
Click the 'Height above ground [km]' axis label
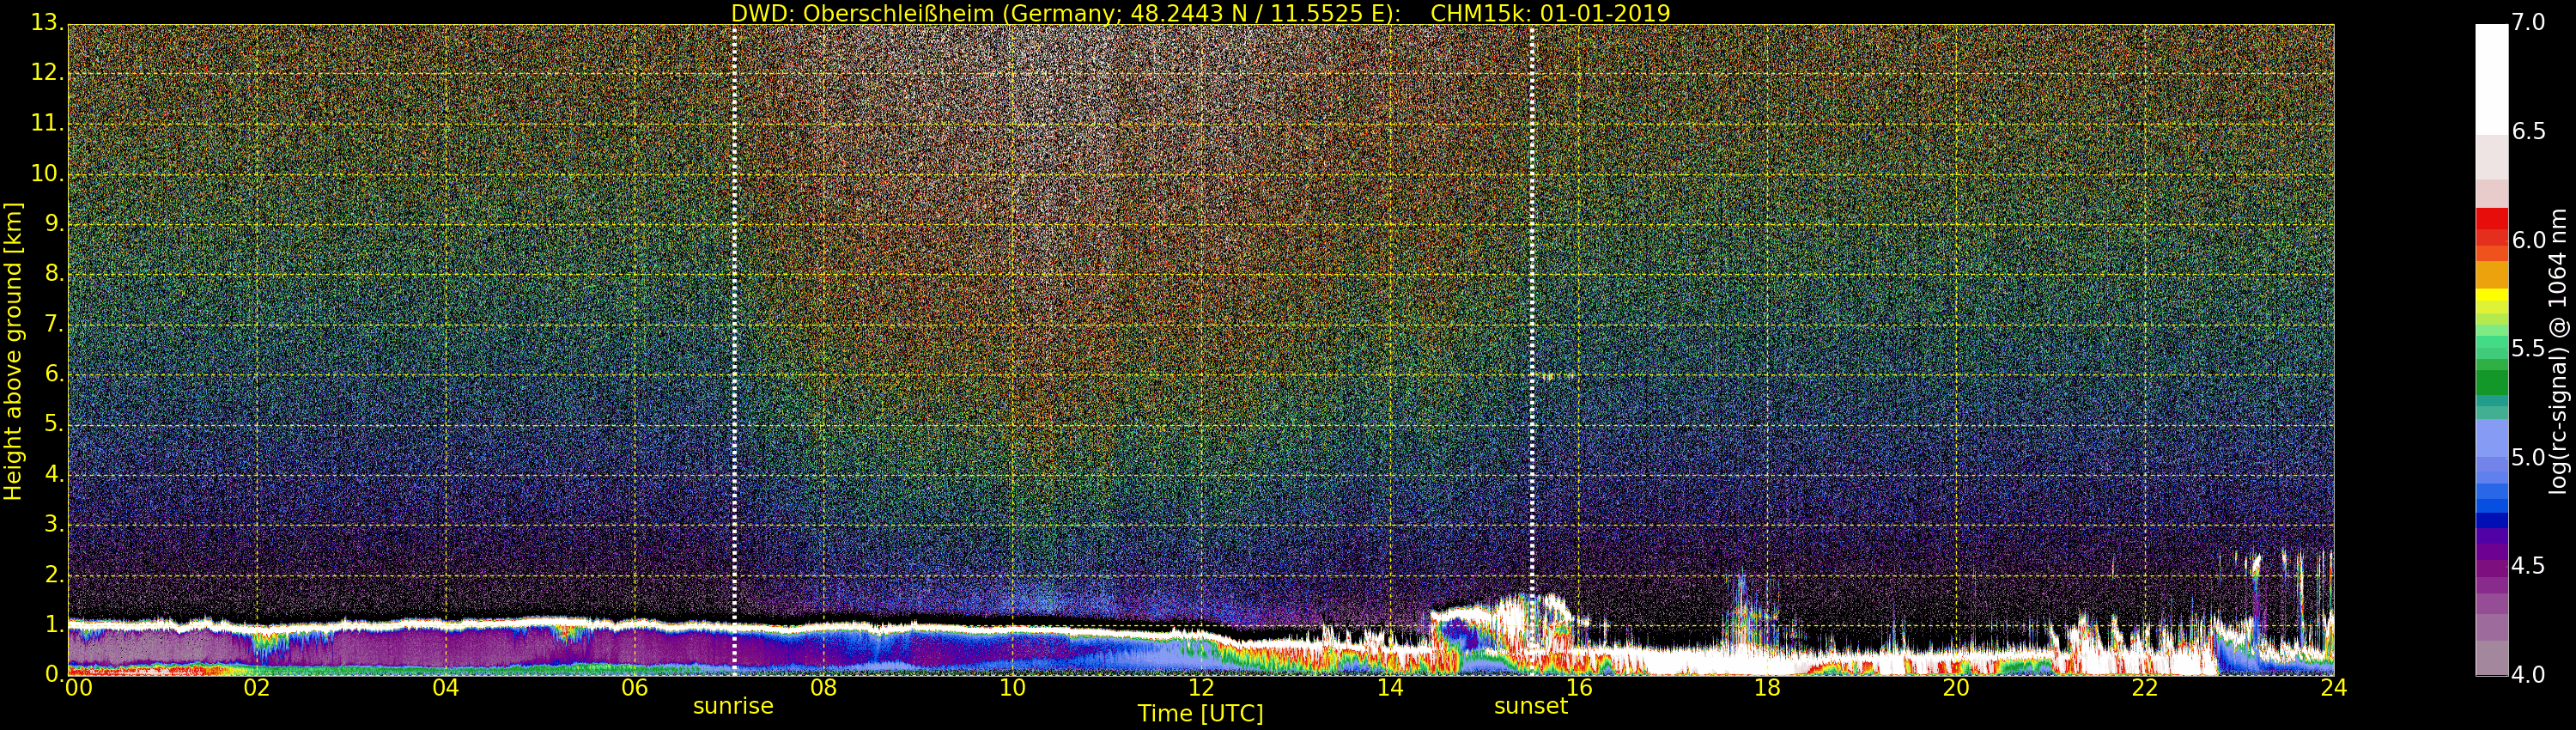(x=13, y=351)
